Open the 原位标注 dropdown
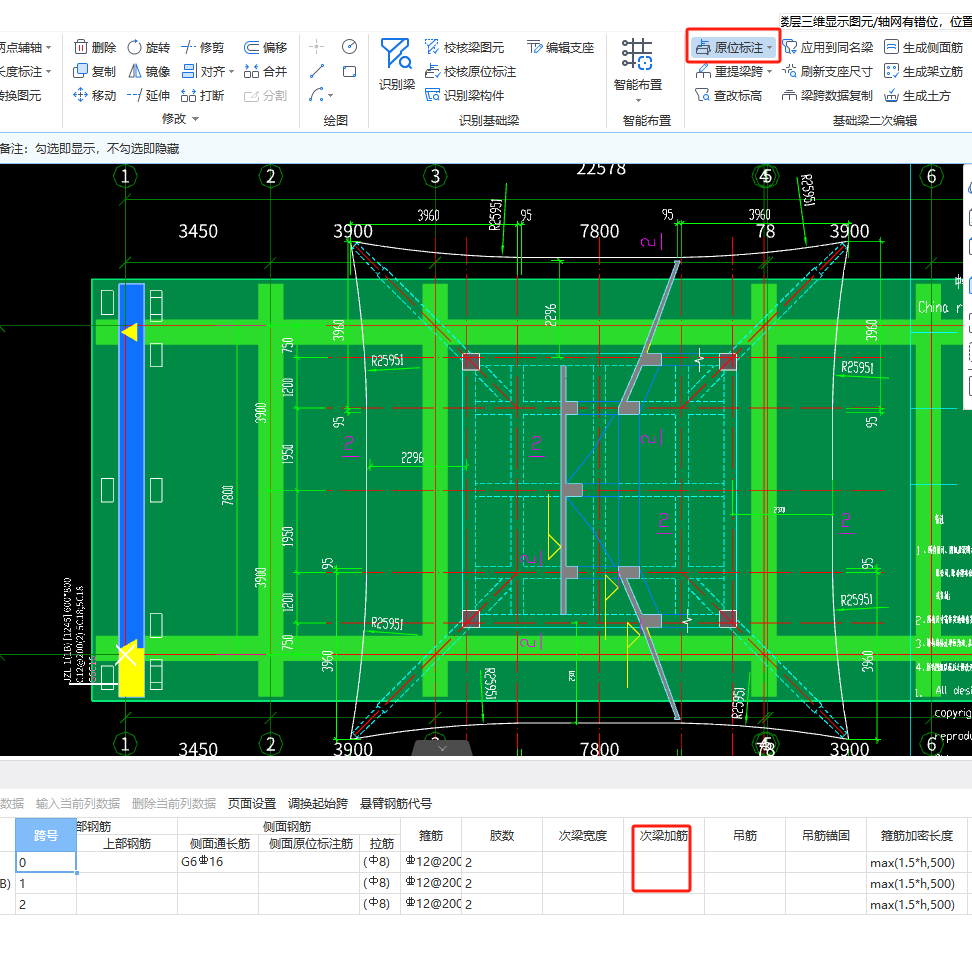 point(769,48)
